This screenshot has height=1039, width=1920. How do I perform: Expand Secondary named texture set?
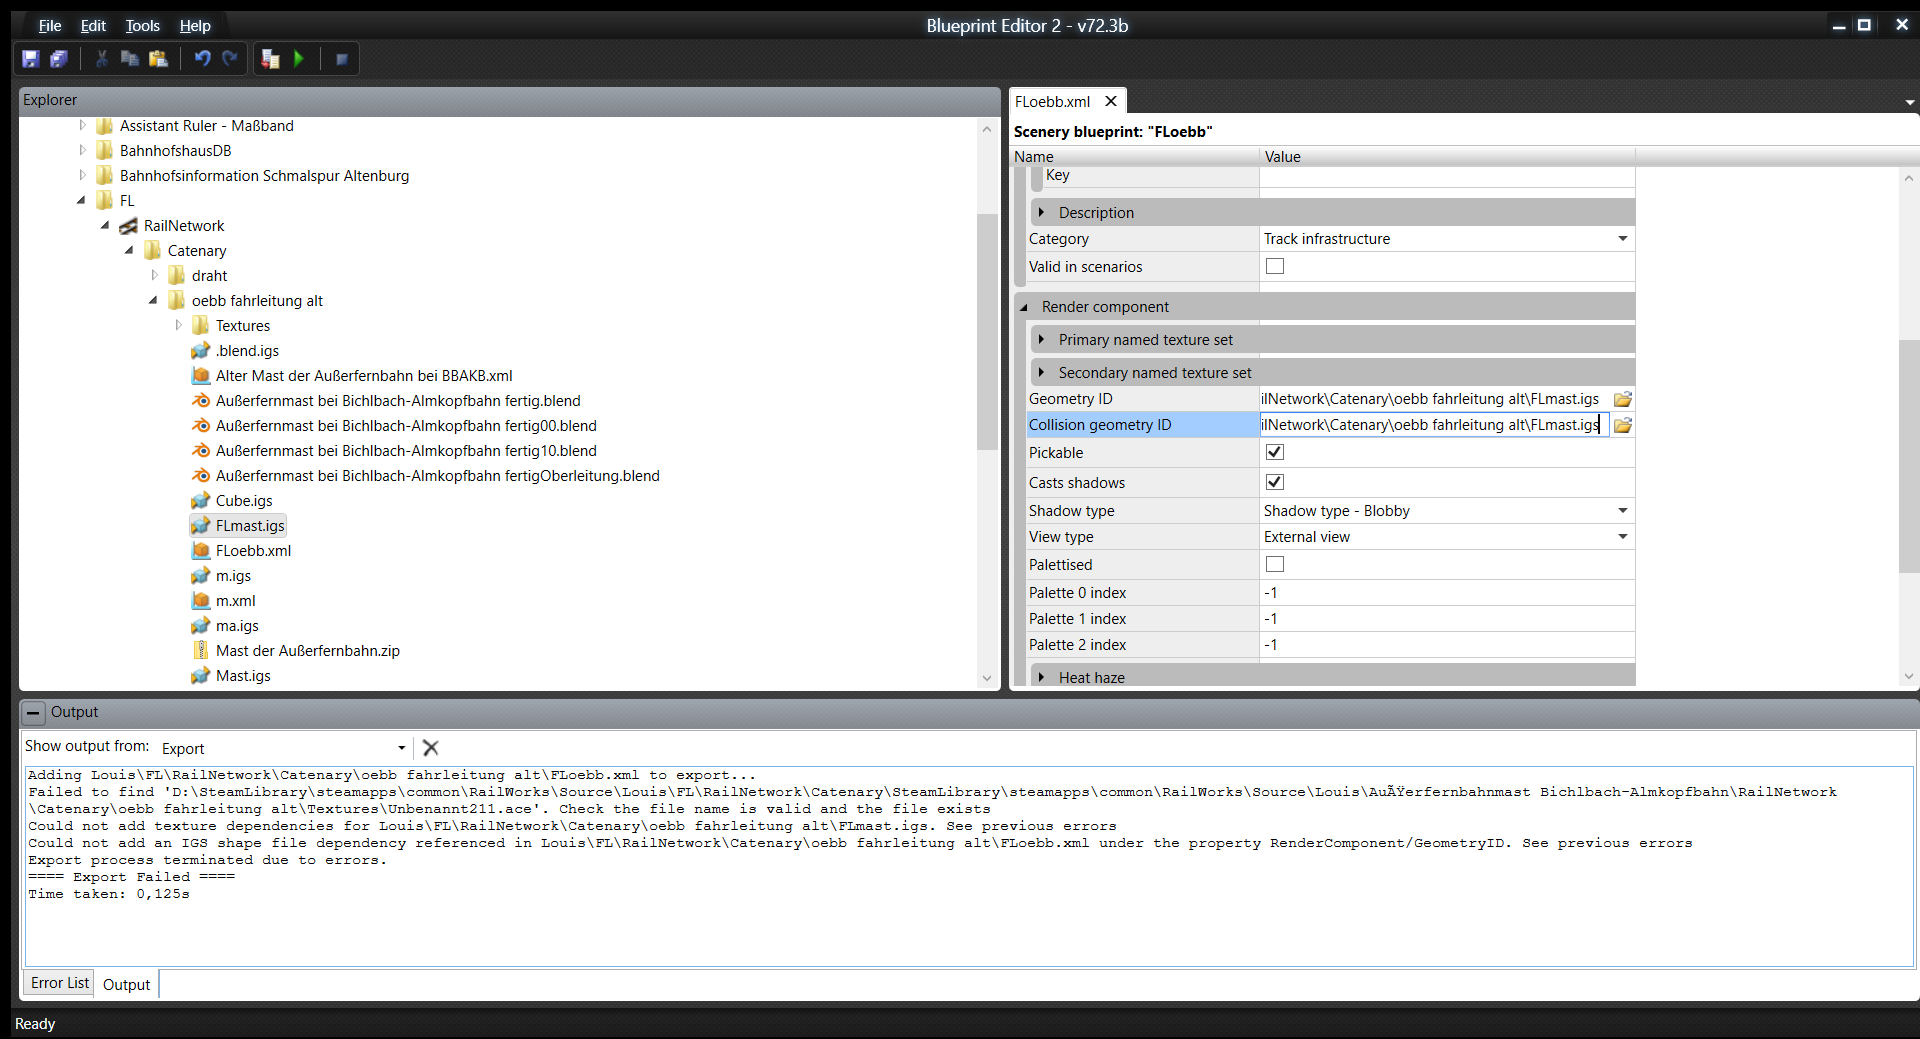point(1041,372)
